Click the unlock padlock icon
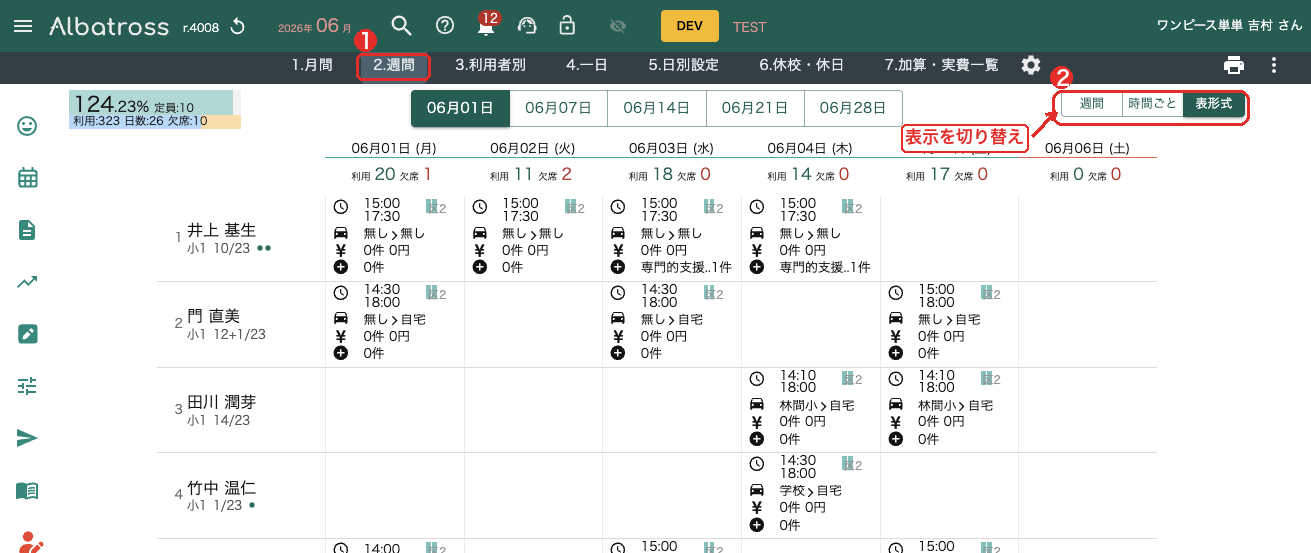This screenshot has height=553, width=1311. [x=567, y=25]
